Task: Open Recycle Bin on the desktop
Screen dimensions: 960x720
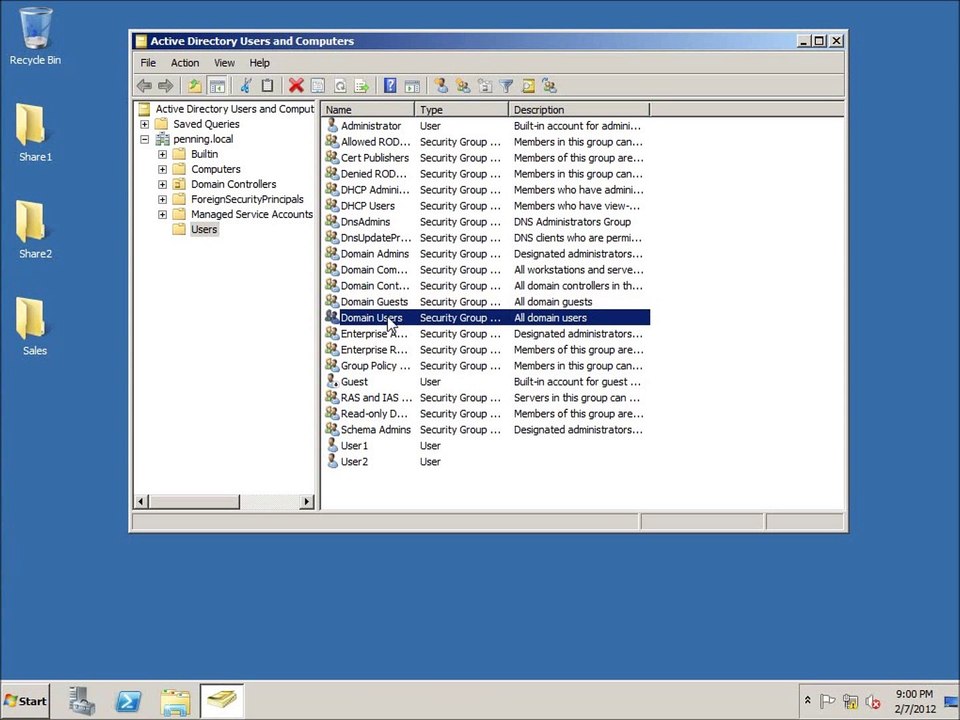Action: tap(35, 36)
